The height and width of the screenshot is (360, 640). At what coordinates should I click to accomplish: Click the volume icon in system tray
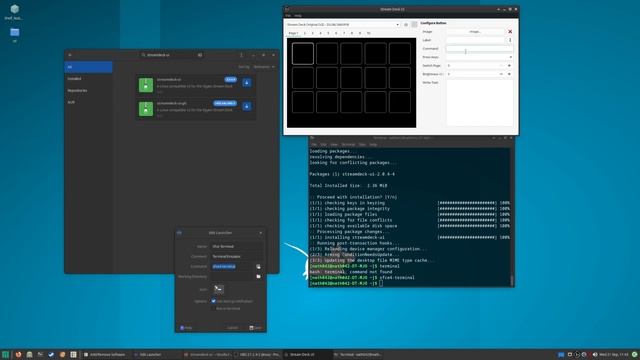595,354
